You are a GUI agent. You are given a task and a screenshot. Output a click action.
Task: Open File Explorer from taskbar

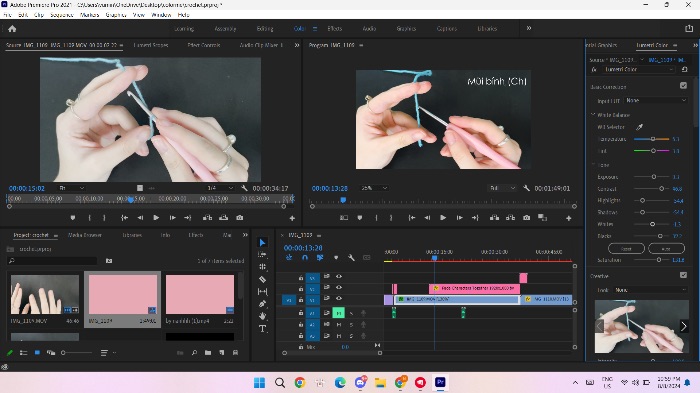pos(380,382)
